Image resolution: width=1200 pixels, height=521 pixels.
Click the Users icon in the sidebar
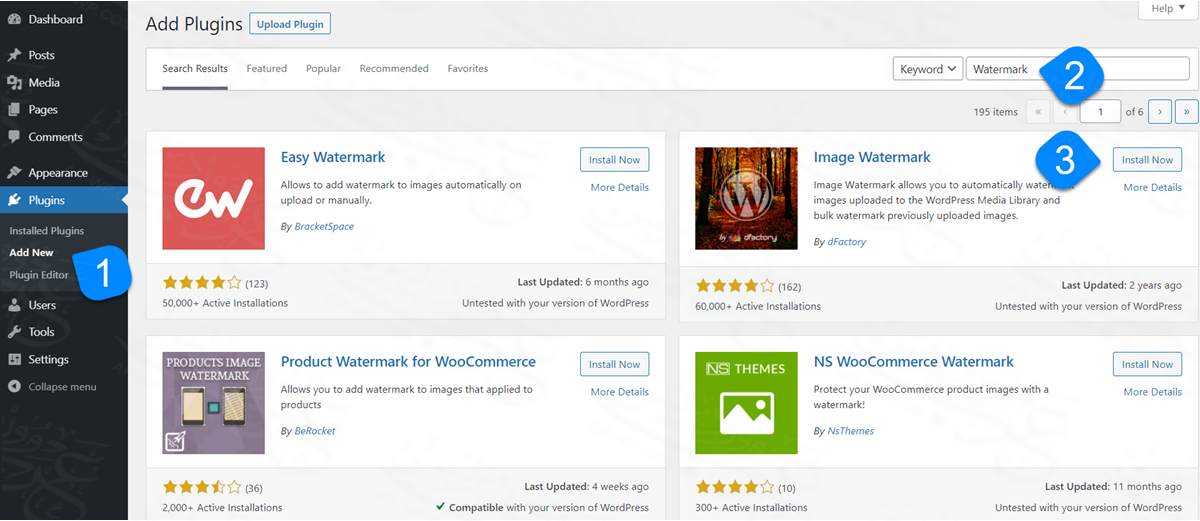click(14, 305)
